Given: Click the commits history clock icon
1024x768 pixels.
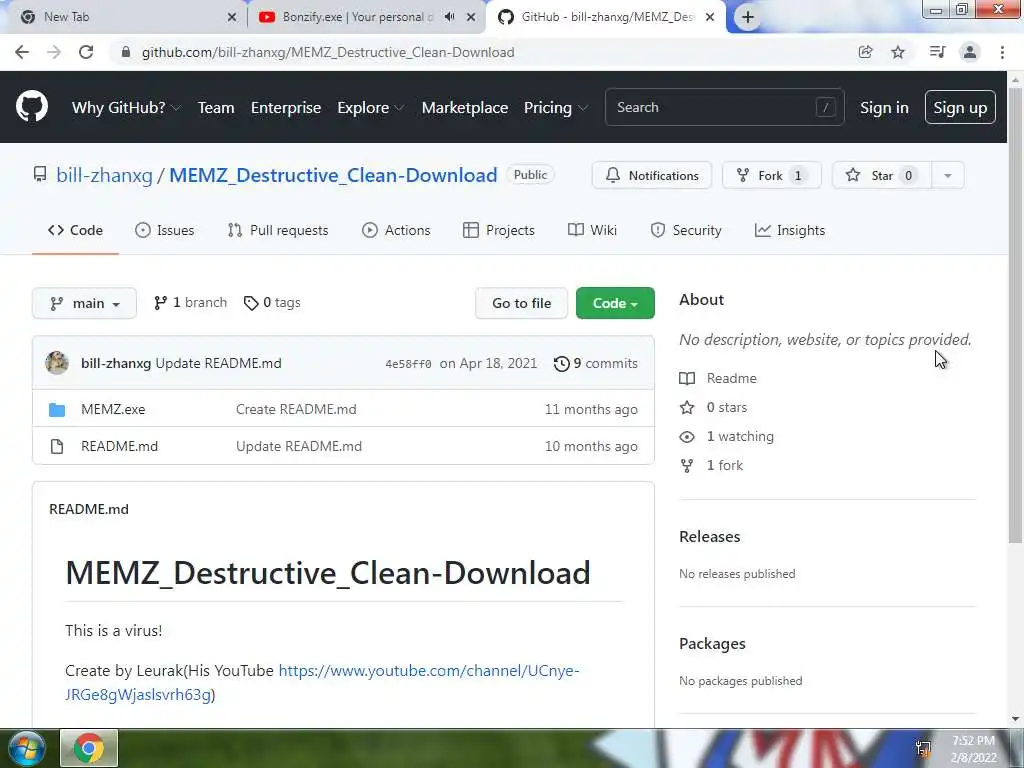Looking at the screenshot, I should [x=562, y=364].
